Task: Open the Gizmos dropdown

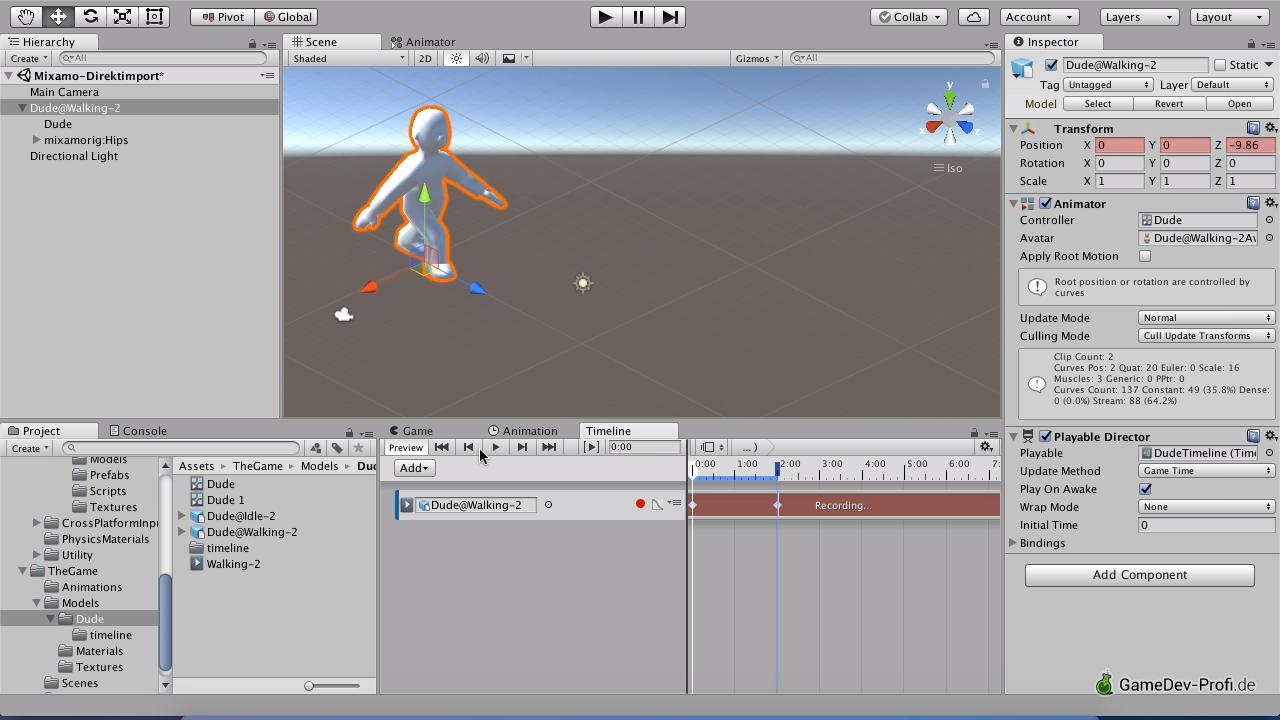Action: tap(756, 58)
